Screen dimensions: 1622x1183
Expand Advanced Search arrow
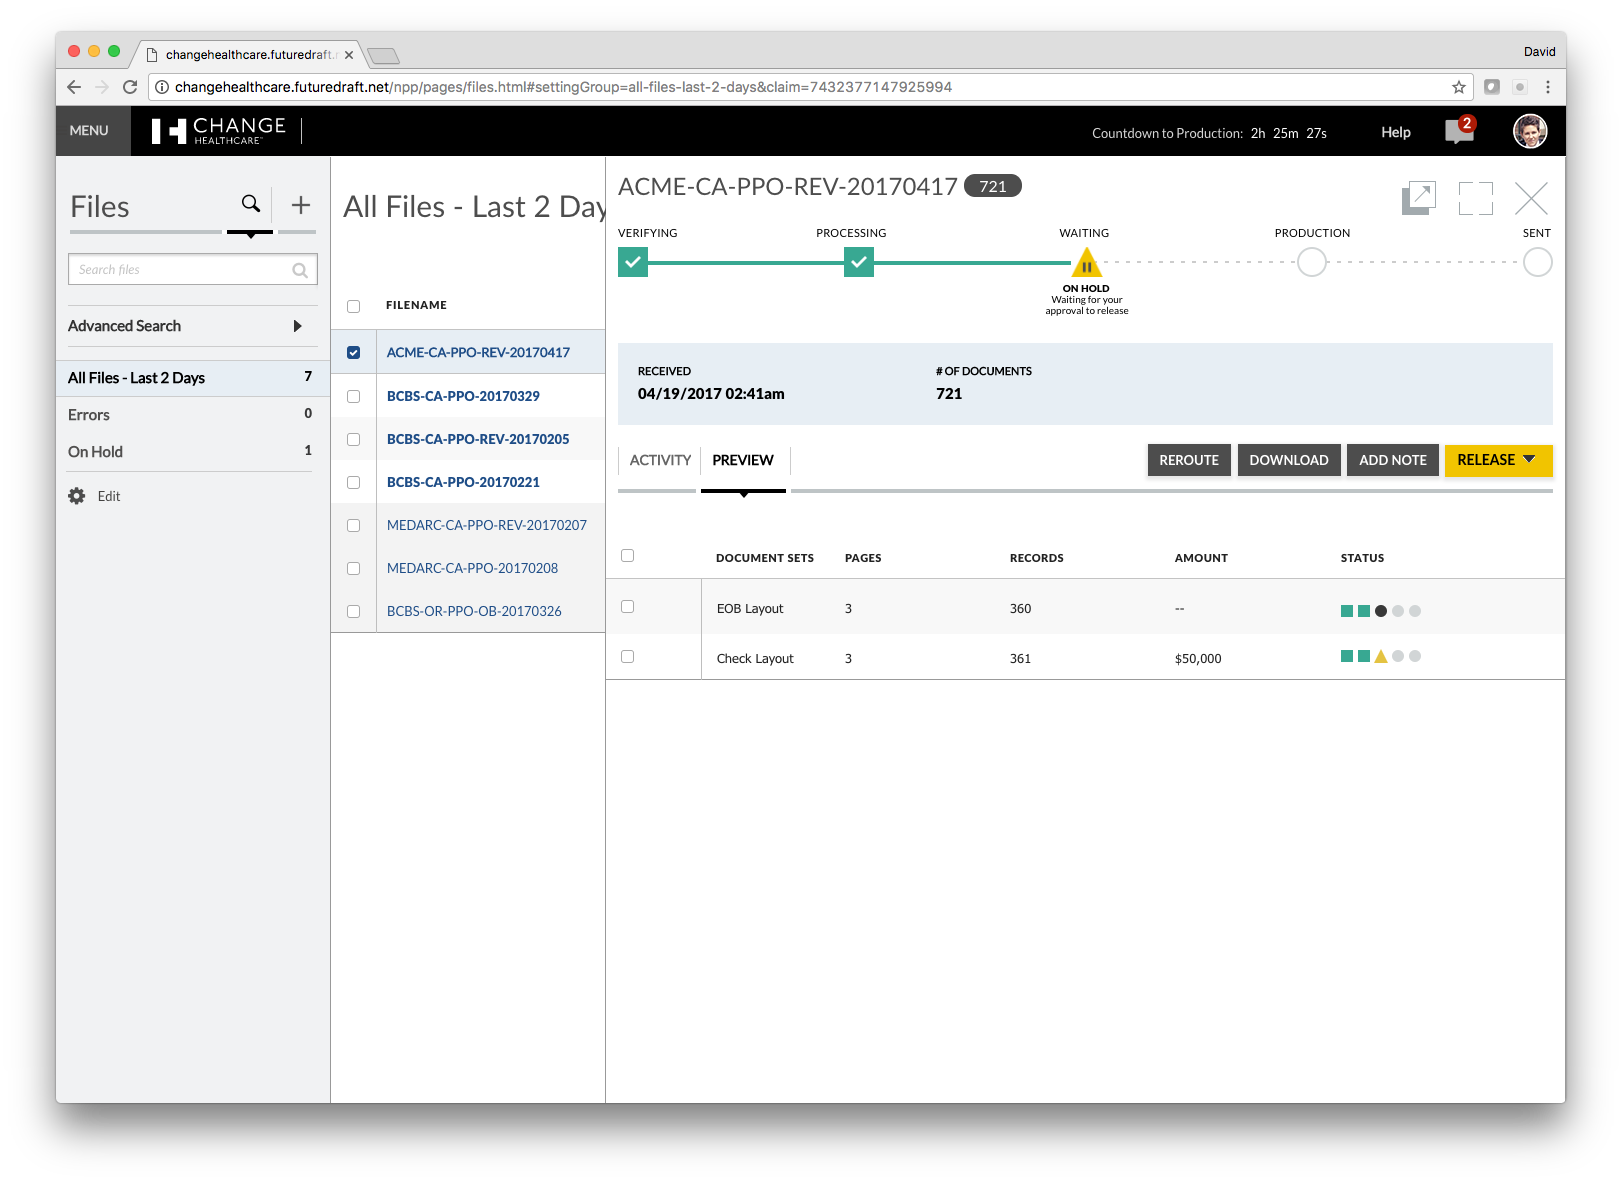(x=297, y=326)
